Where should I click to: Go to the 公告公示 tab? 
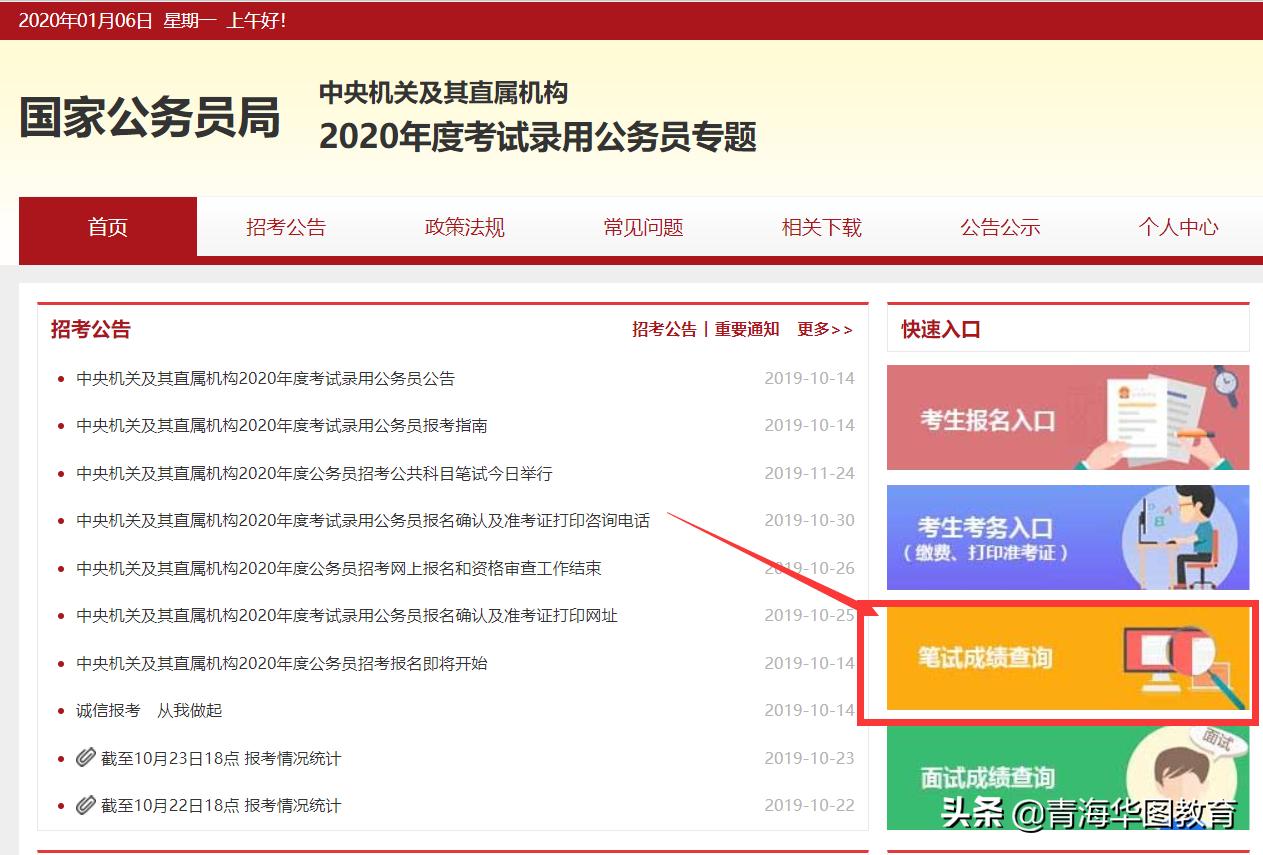click(1000, 228)
